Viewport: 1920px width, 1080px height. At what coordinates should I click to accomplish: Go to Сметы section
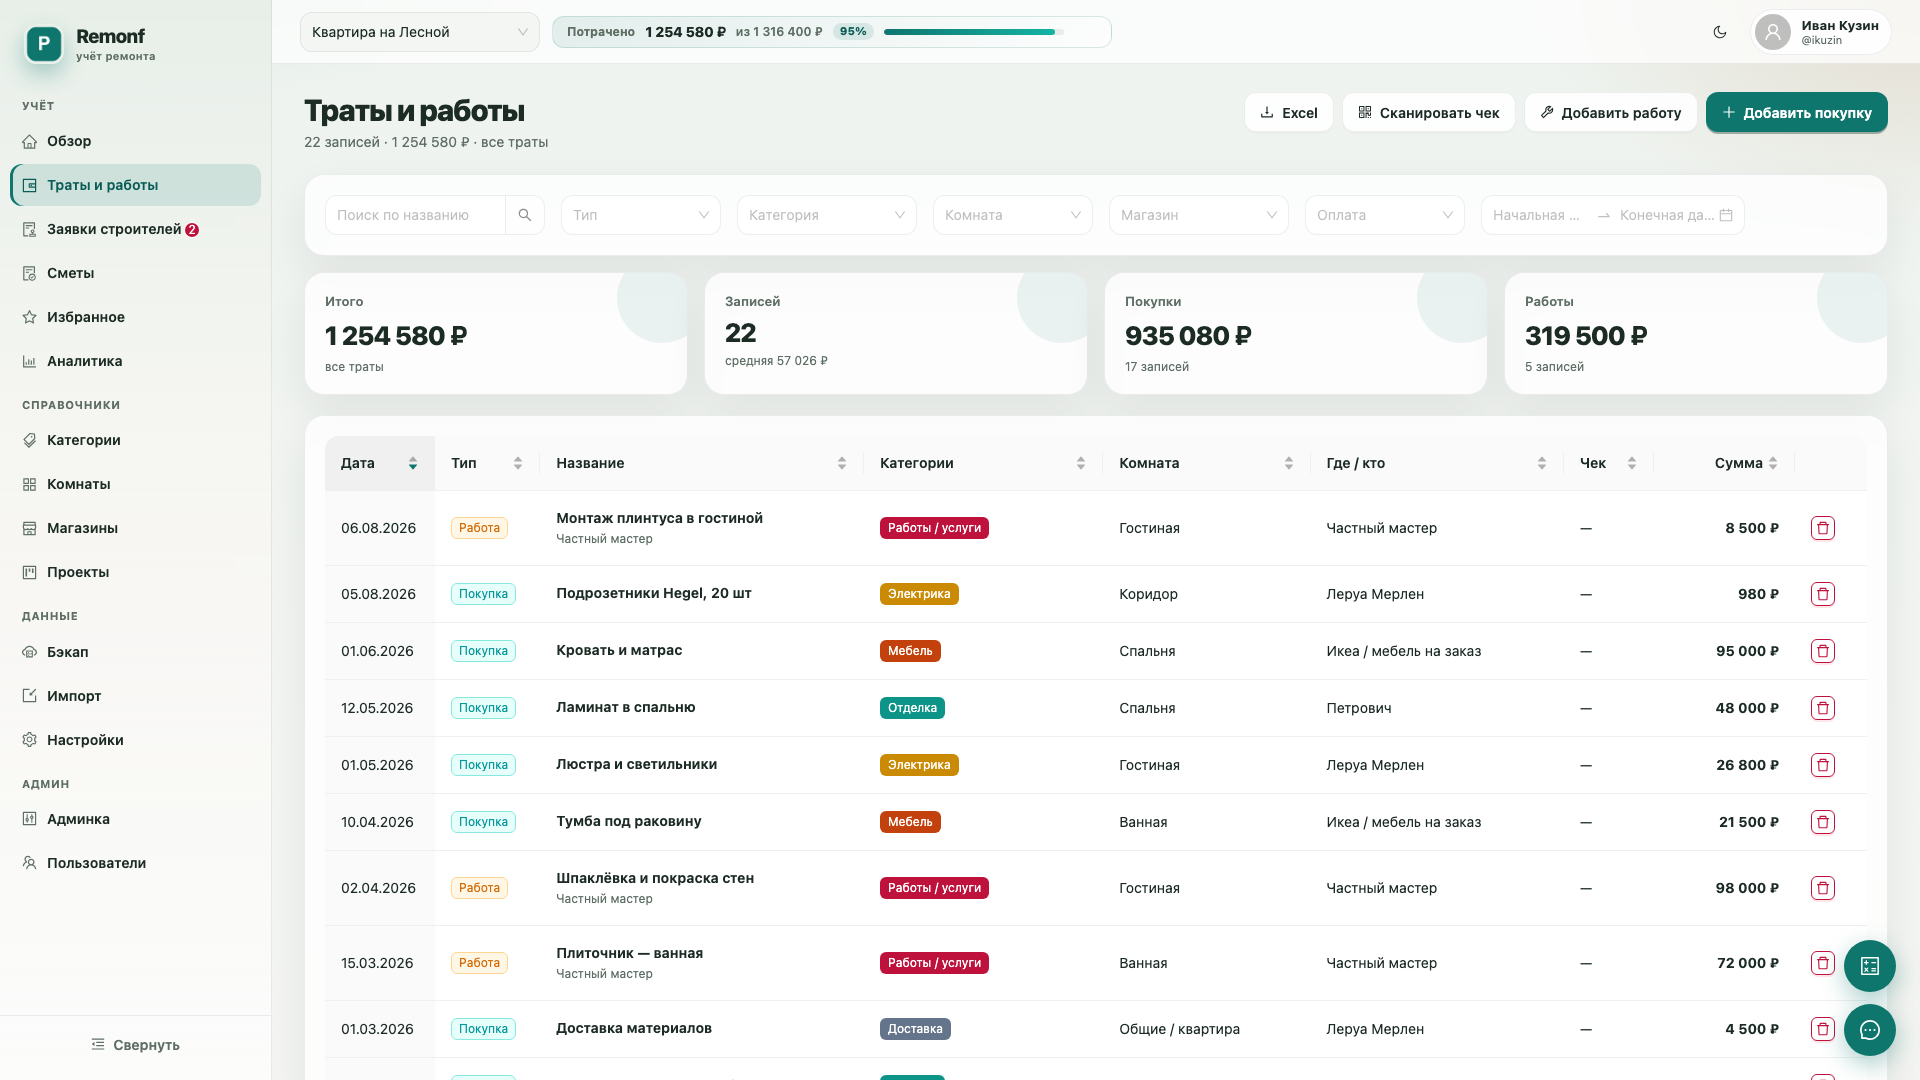(x=136, y=273)
